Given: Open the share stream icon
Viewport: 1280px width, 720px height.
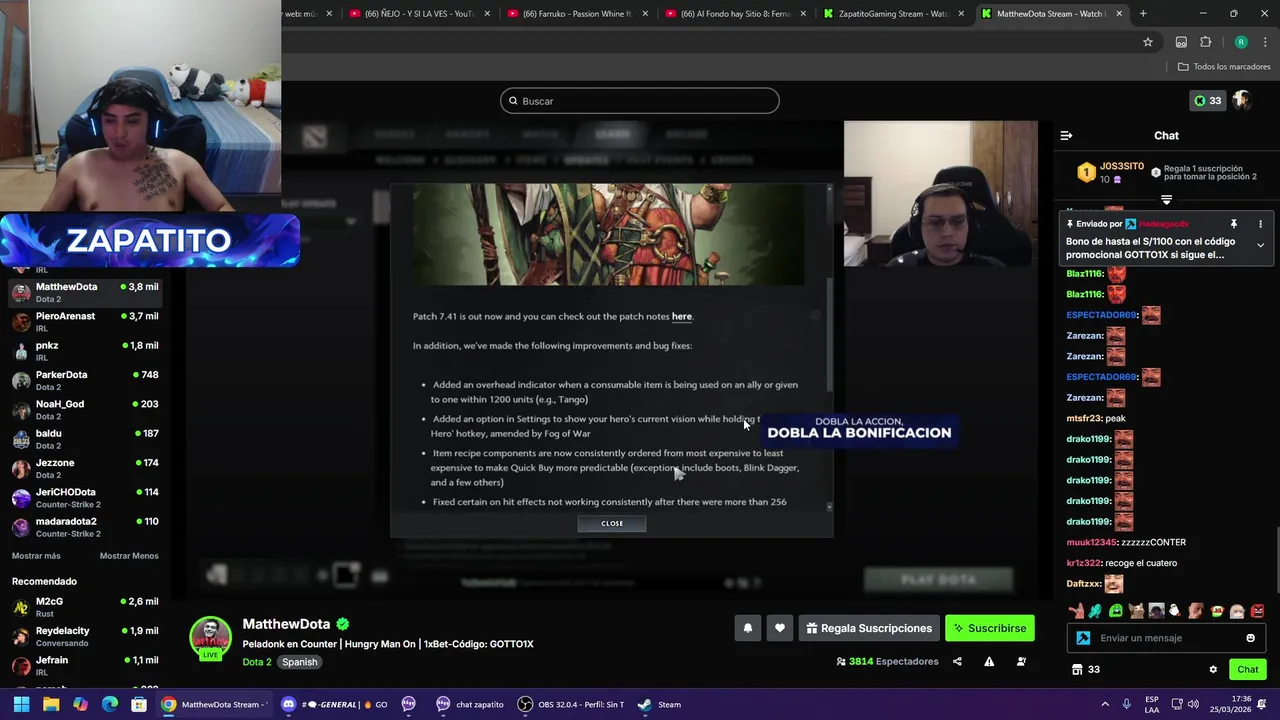Looking at the screenshot, I should click(957, 661).
